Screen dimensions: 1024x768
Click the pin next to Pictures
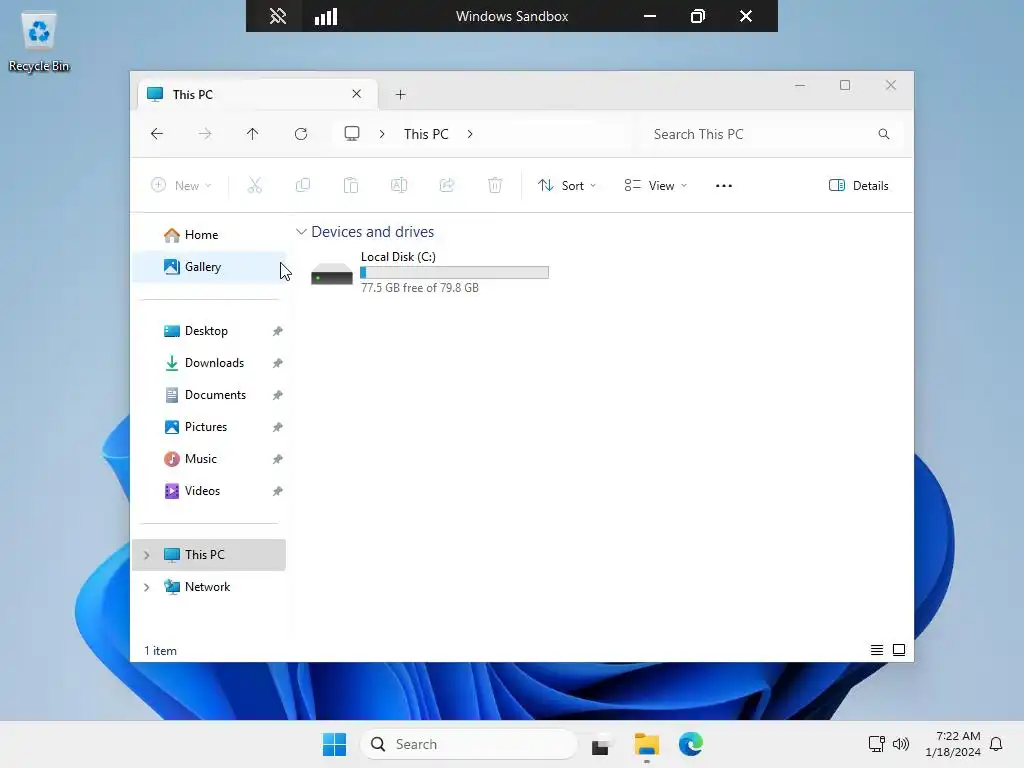pos(278,427)
